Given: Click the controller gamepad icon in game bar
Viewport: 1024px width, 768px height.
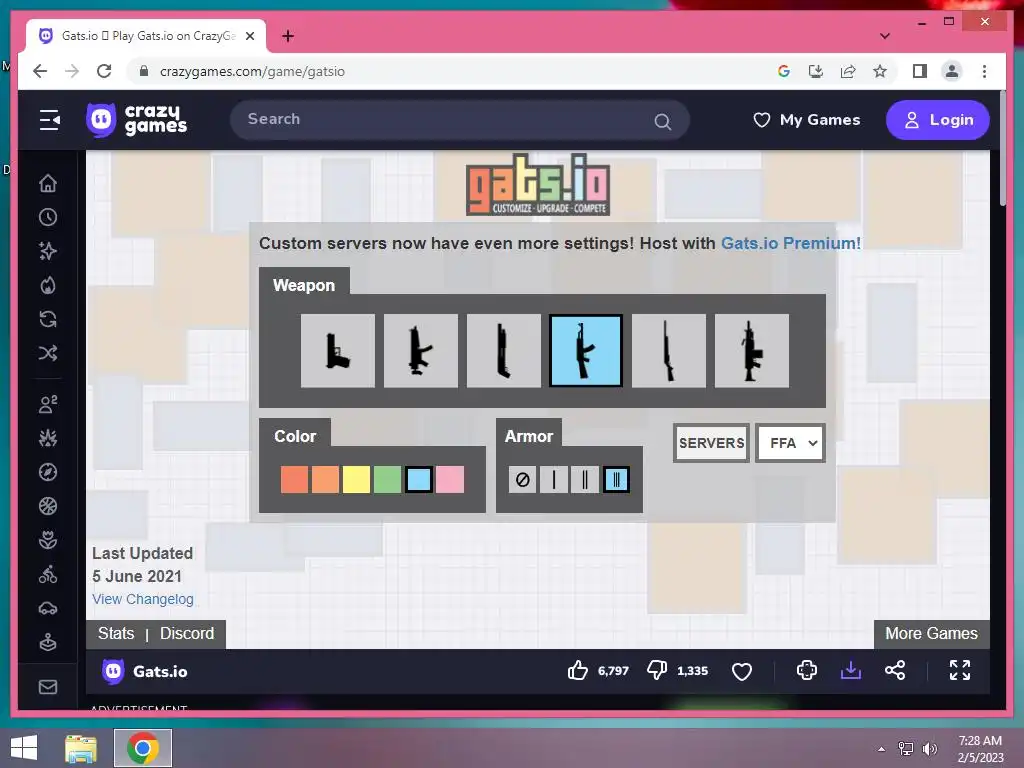Looking at the screenshot, I should pyautogui.click(x=807, y=670).
